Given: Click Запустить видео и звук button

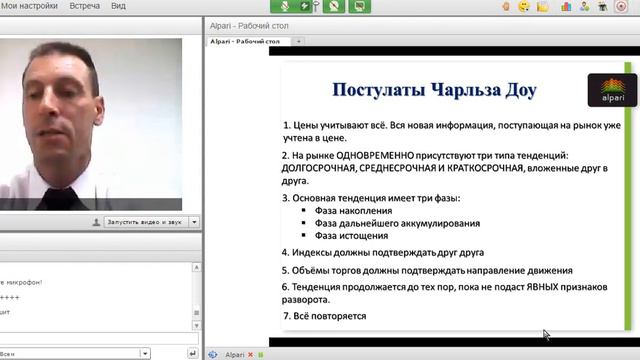Looking at the screenshot, I should (145, 222).
